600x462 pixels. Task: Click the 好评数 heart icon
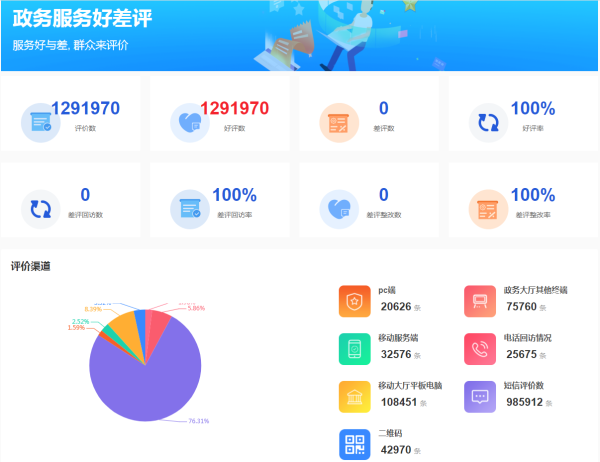[189, 123]
